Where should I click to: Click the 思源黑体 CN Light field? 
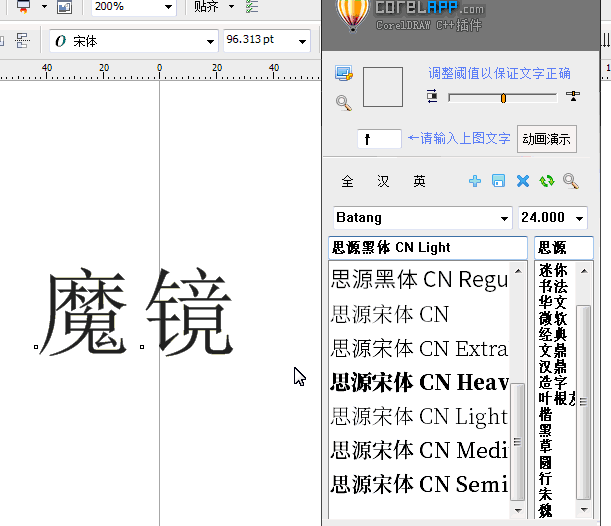pos(428,248)
